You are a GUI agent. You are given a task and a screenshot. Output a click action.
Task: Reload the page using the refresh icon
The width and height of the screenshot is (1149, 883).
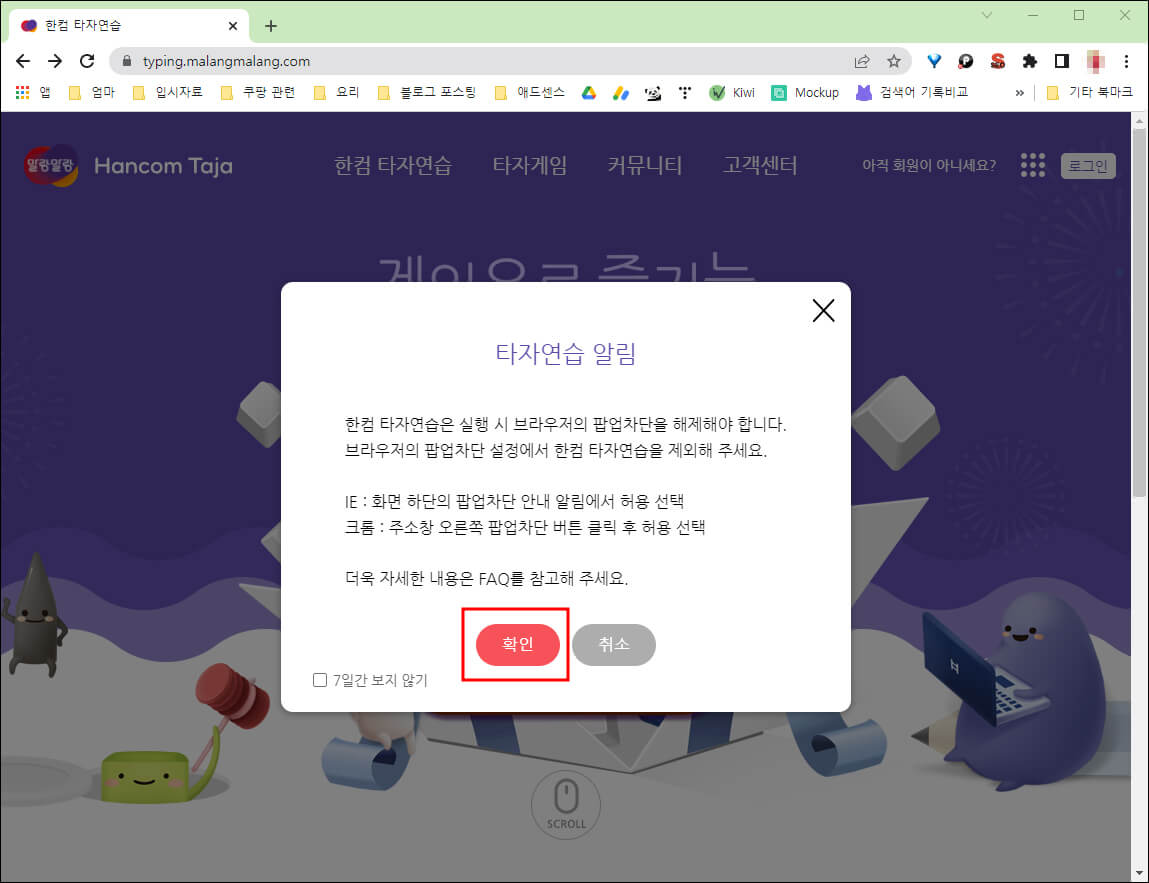coord(87,61)
